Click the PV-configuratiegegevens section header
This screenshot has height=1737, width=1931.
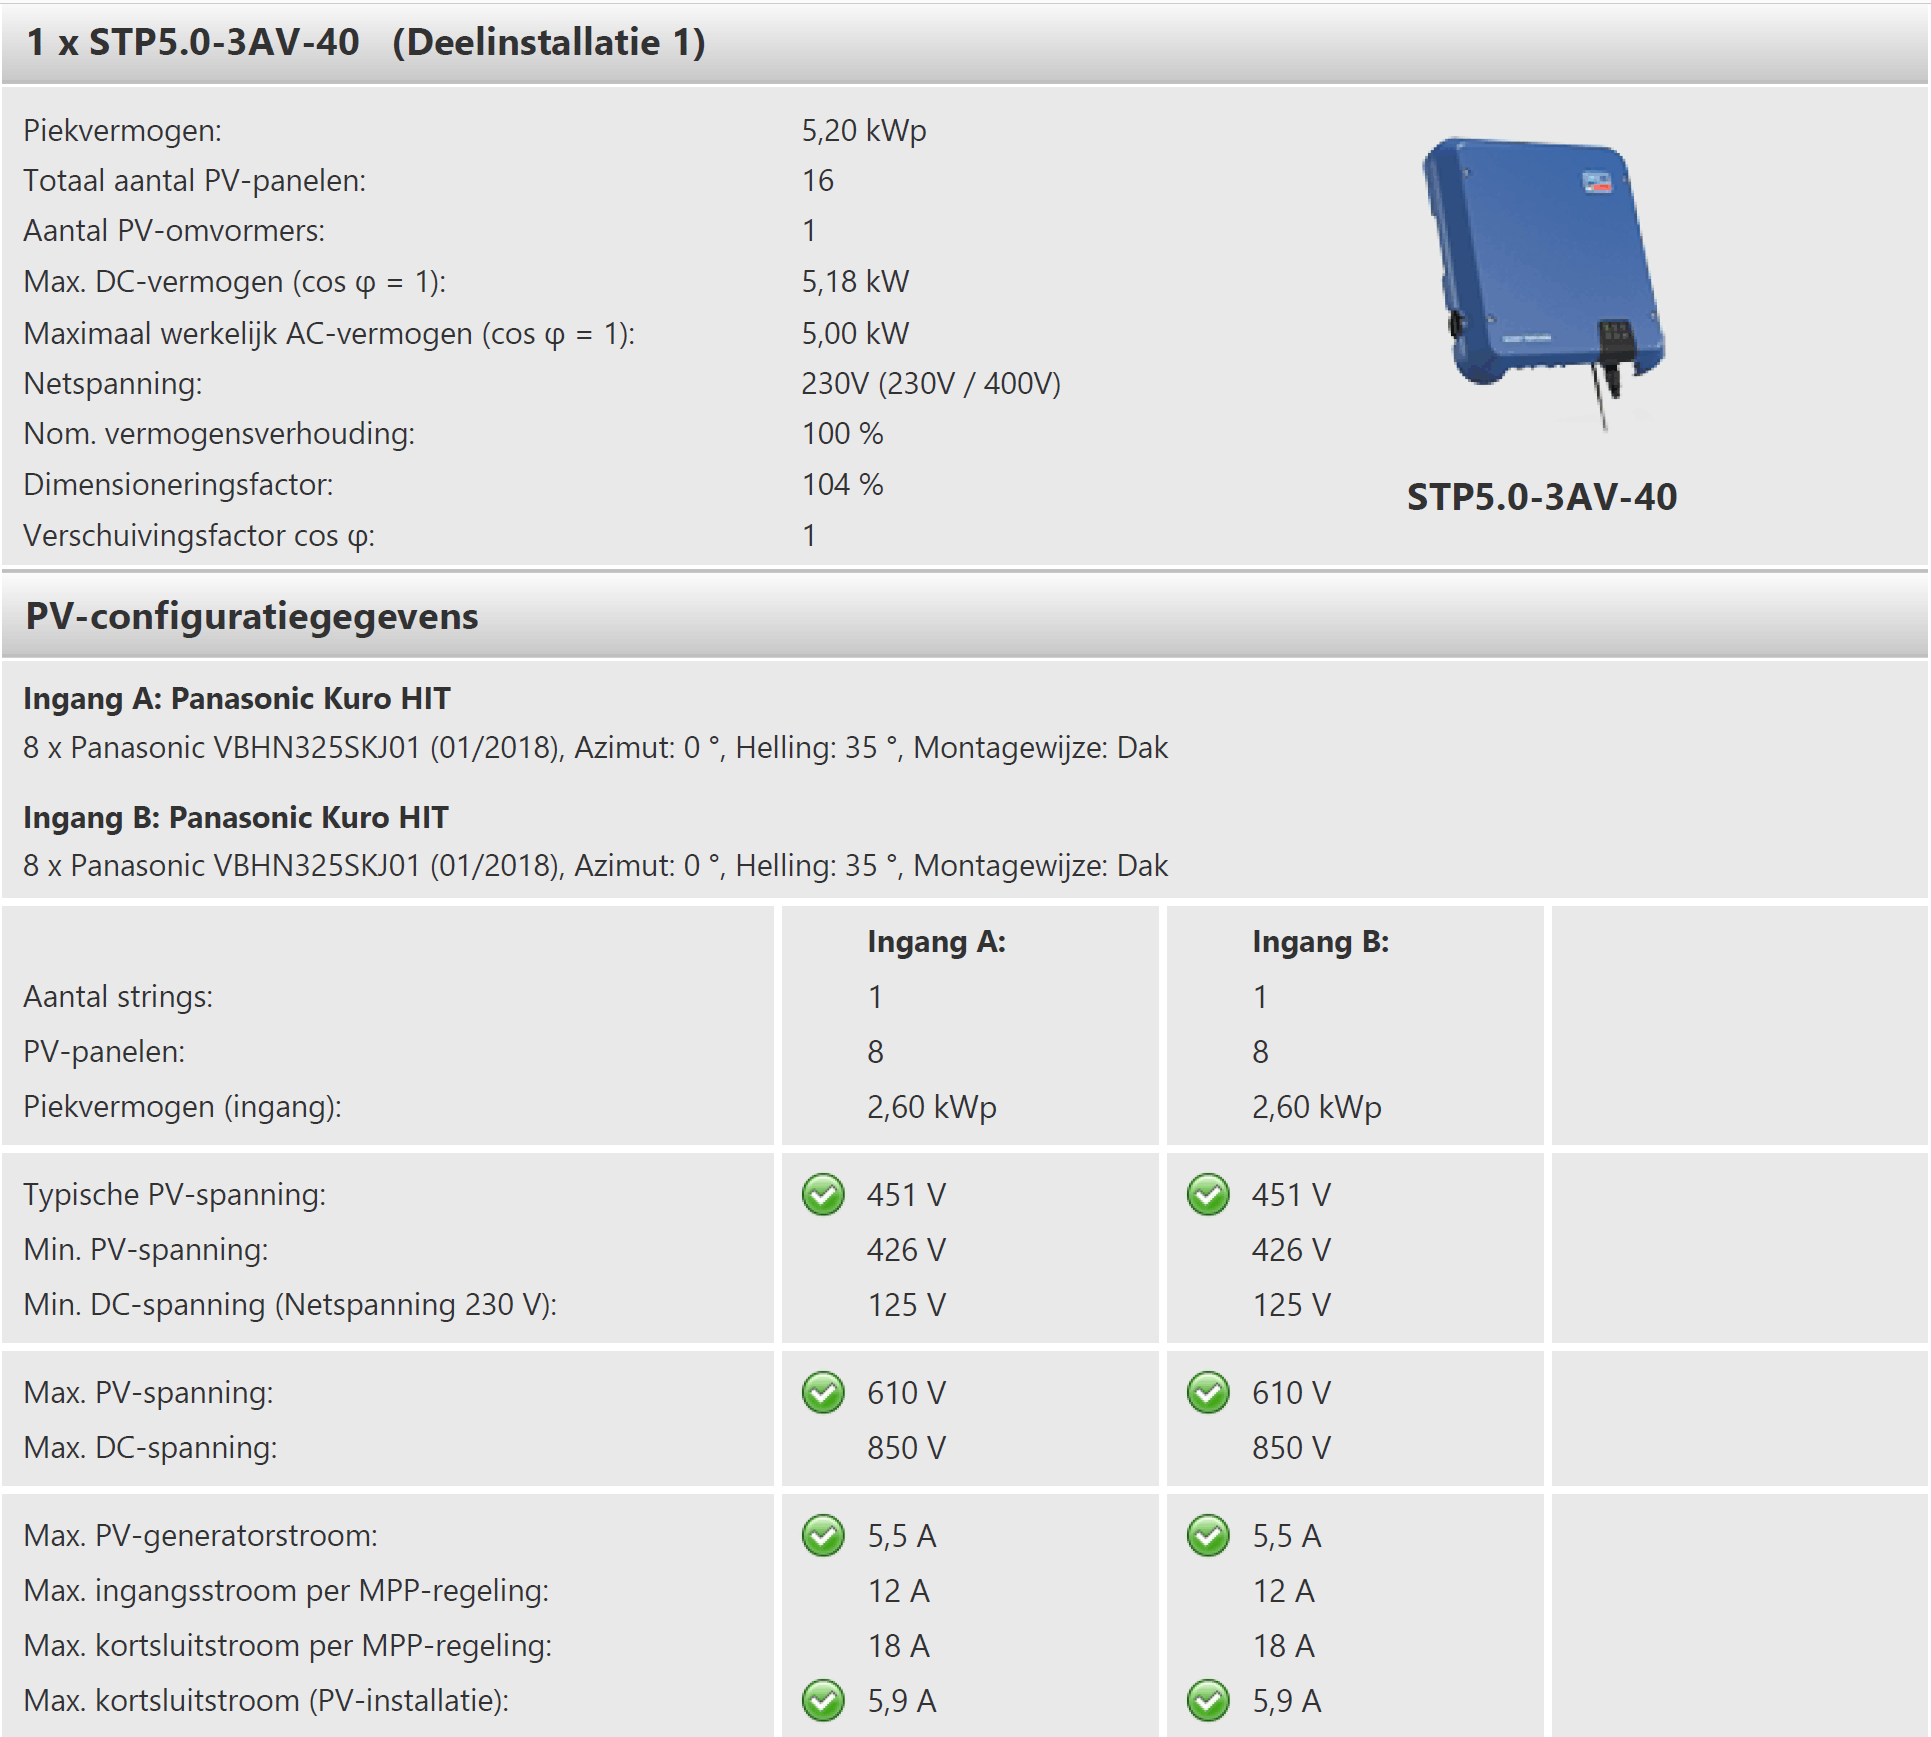coord(252,616)
